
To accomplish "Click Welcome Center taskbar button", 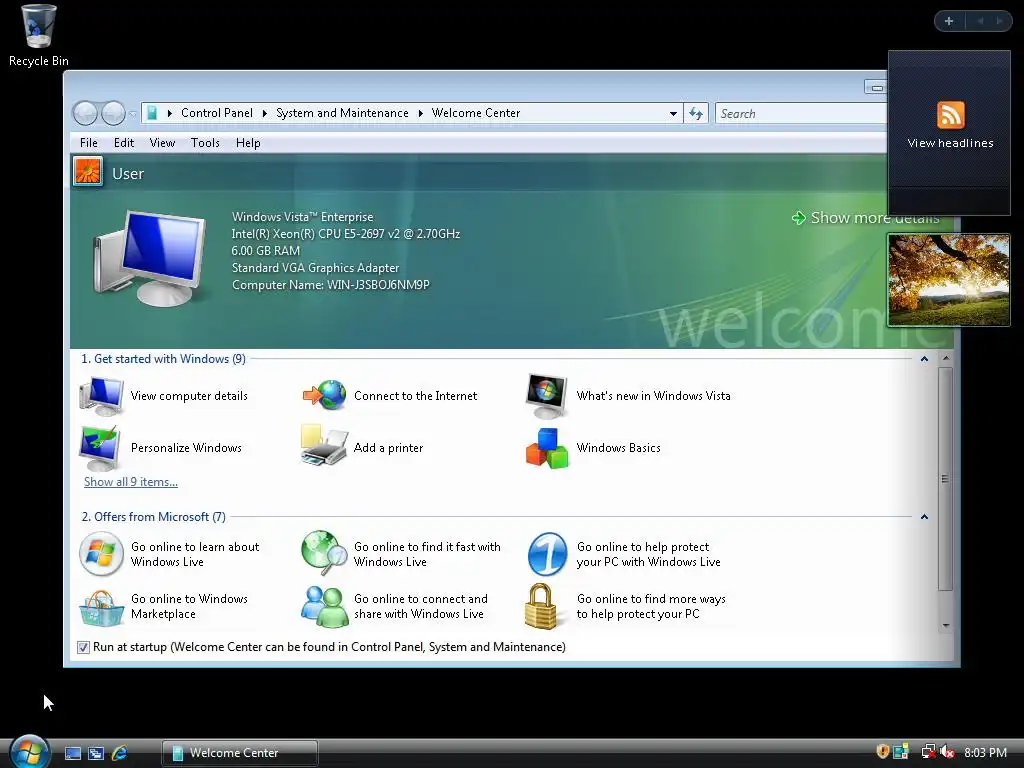I will tap(240, 753).
